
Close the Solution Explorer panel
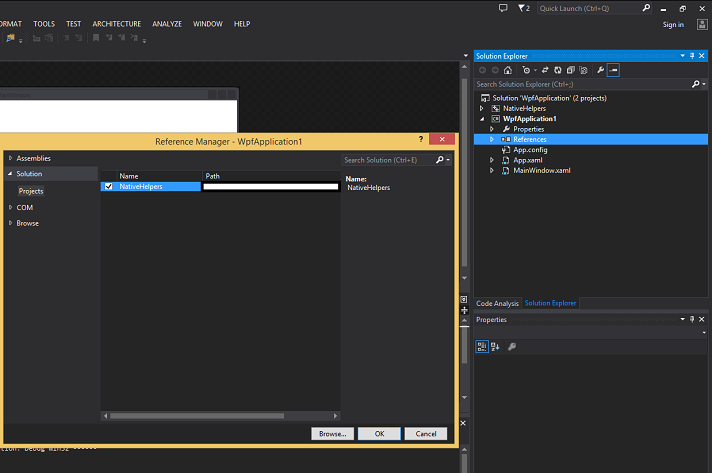pyautogui.click(x=702, y=56)
